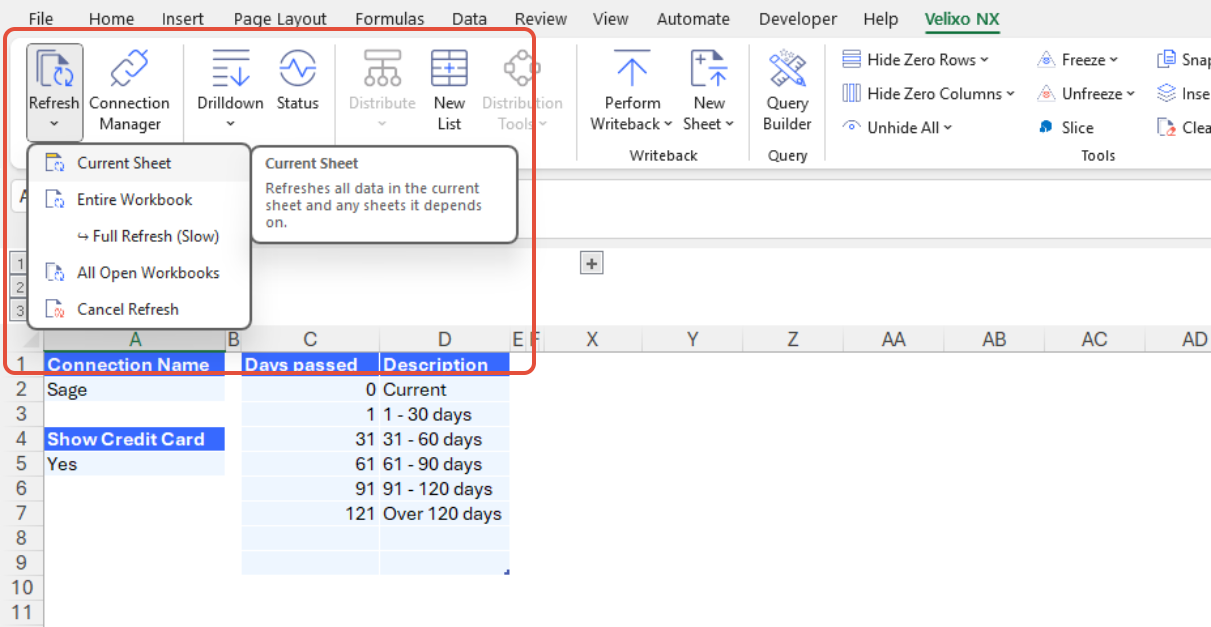Expand the Drilldown dropdown arrow
1211x627 pixels.
click(230, 125)
